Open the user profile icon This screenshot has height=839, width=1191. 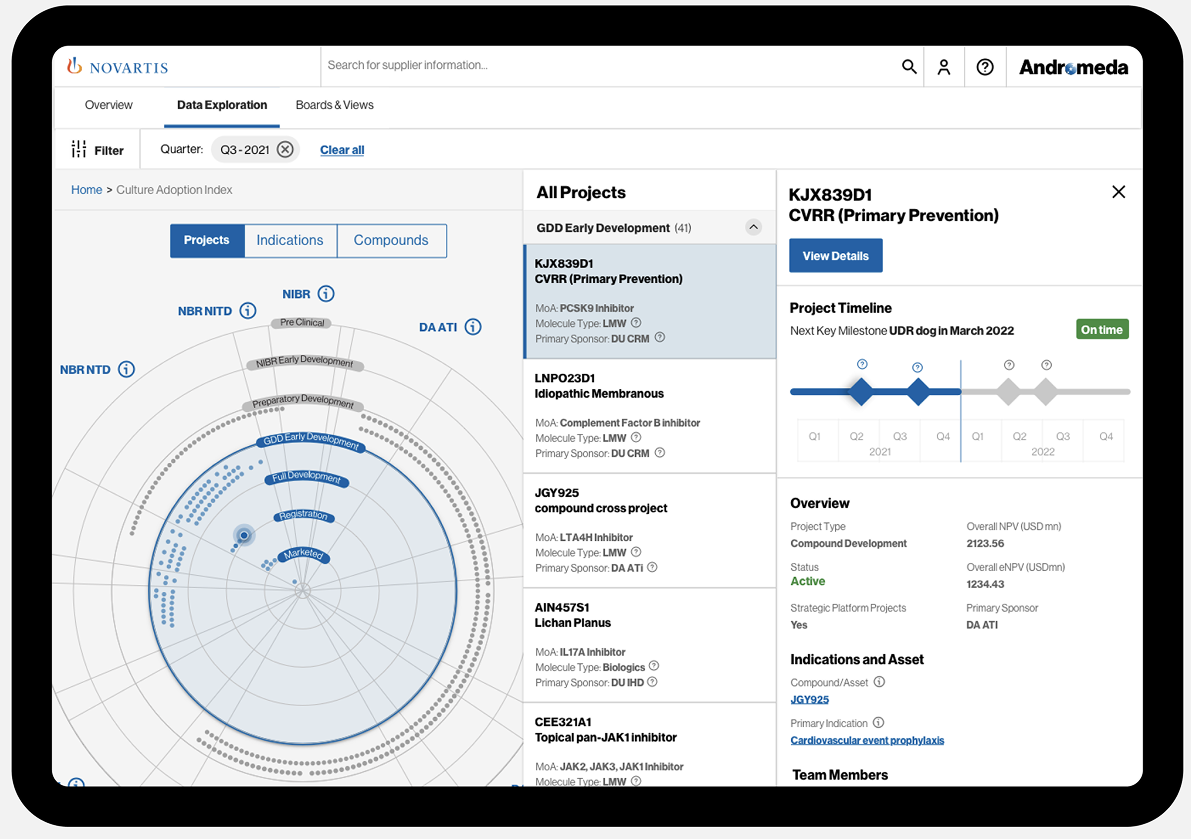tap(943, 67)
